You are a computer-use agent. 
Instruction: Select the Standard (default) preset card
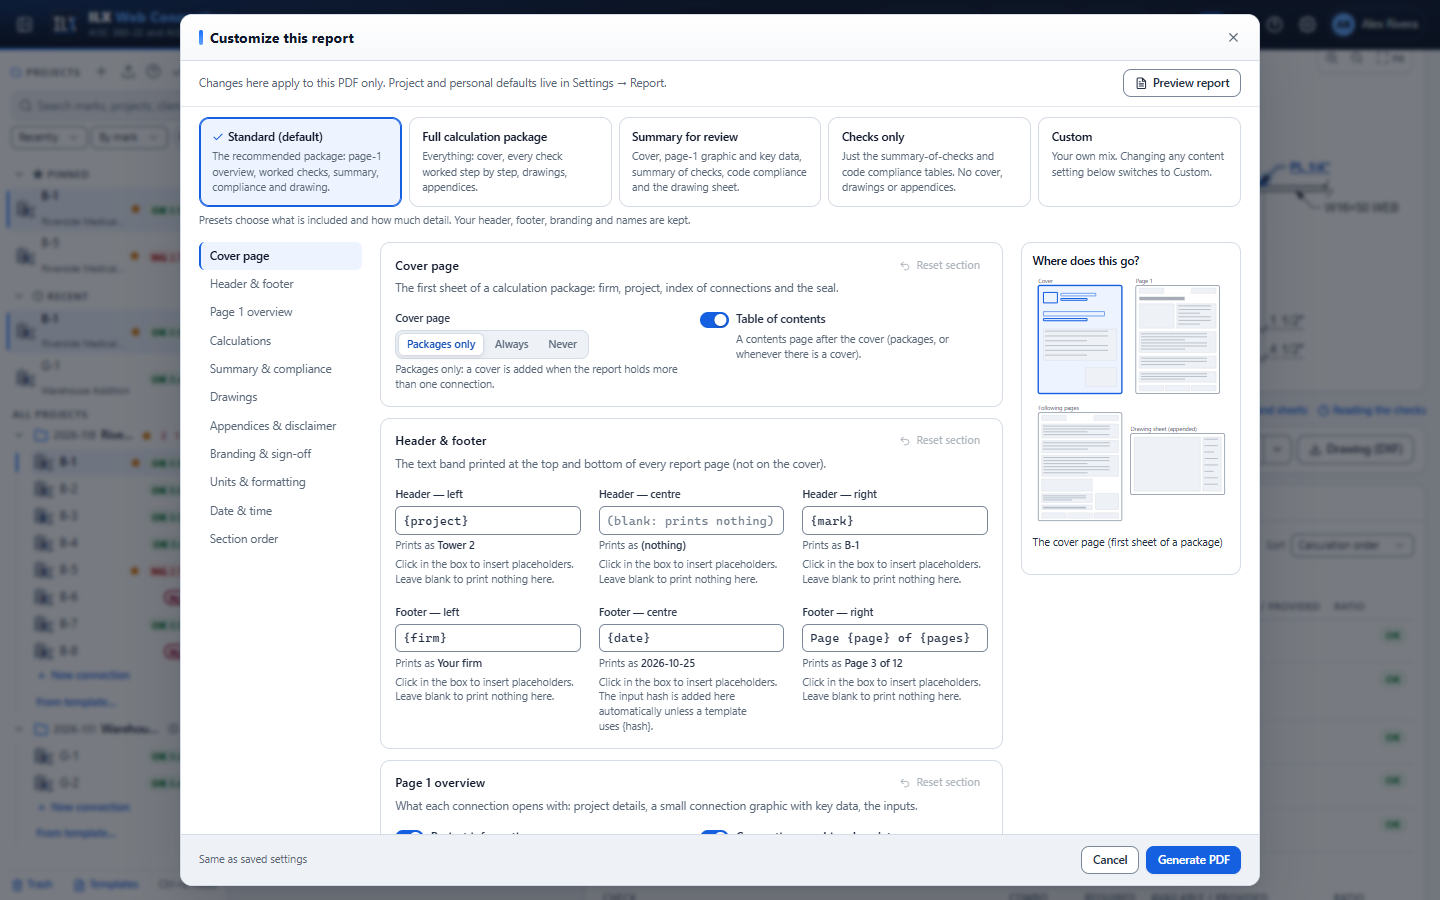[300, 162]
